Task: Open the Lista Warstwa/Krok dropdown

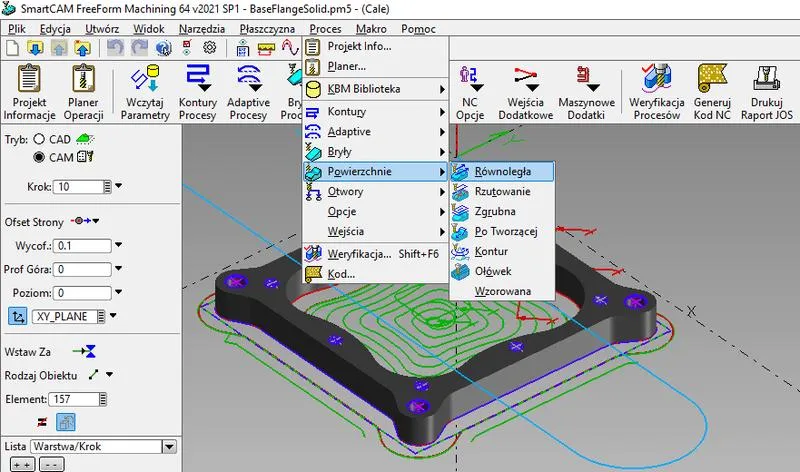Action: (168, 446)
